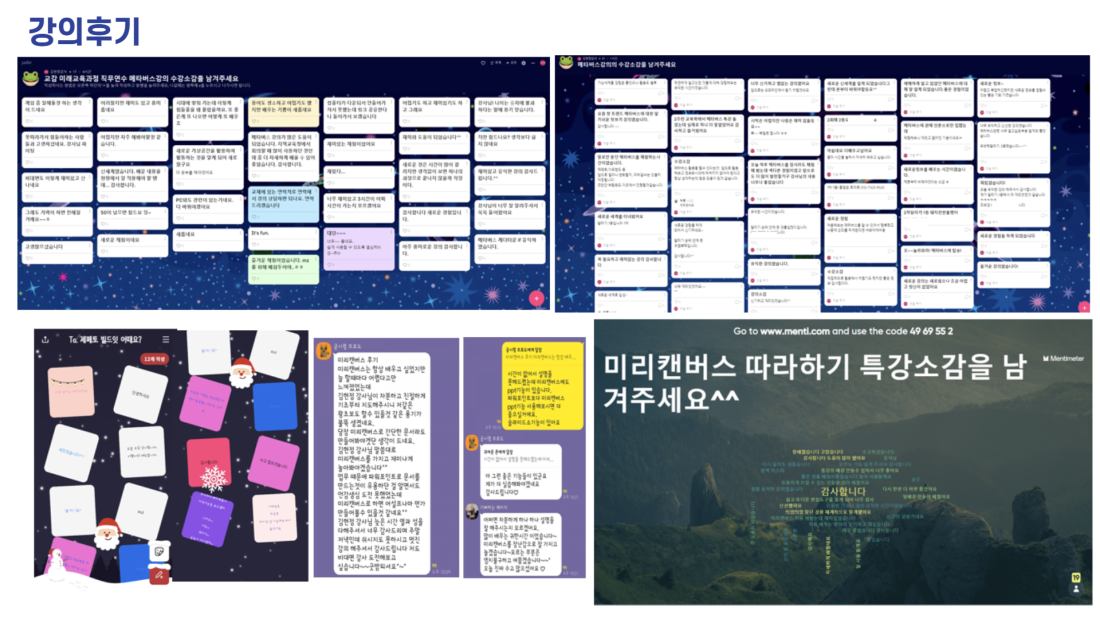
Task: Open the yellow post card in the left Padlet
Action: pyautogui.click(x=283, y=112)
